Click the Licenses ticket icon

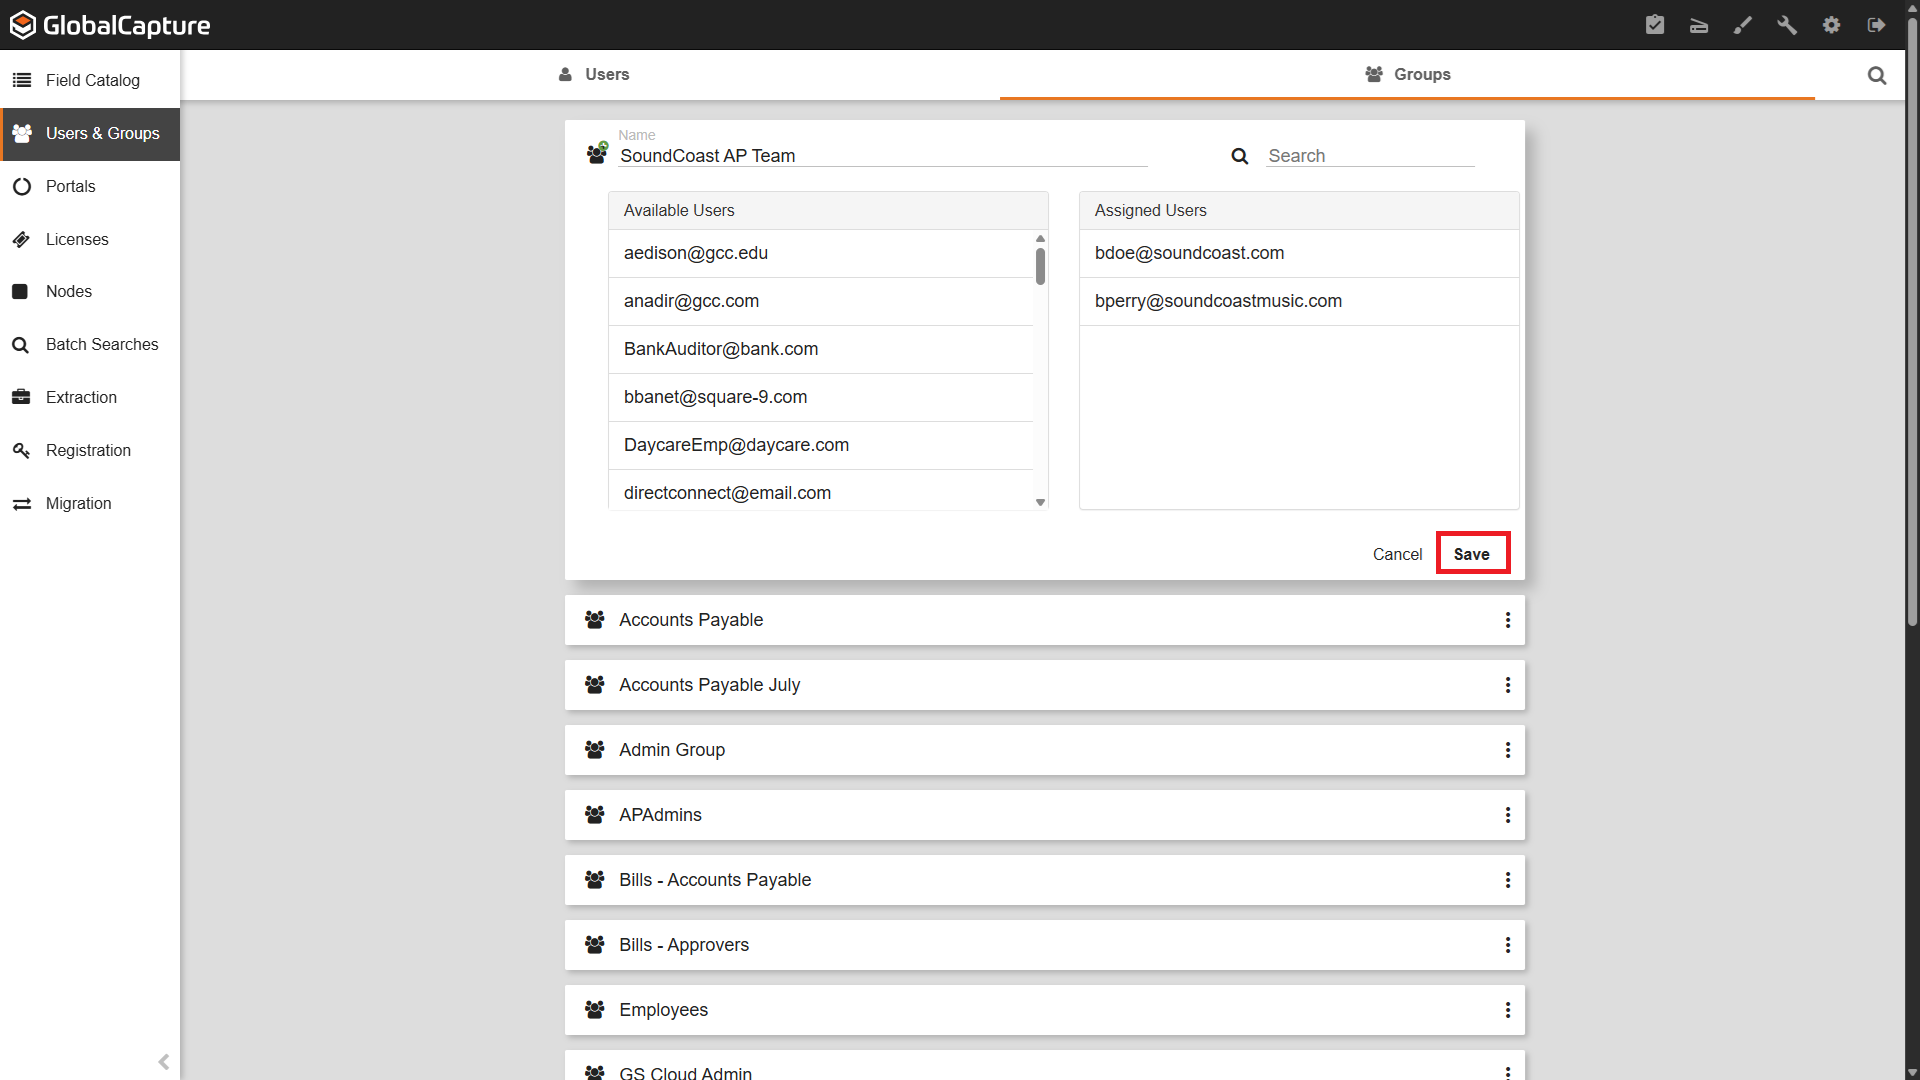(21, 239)
